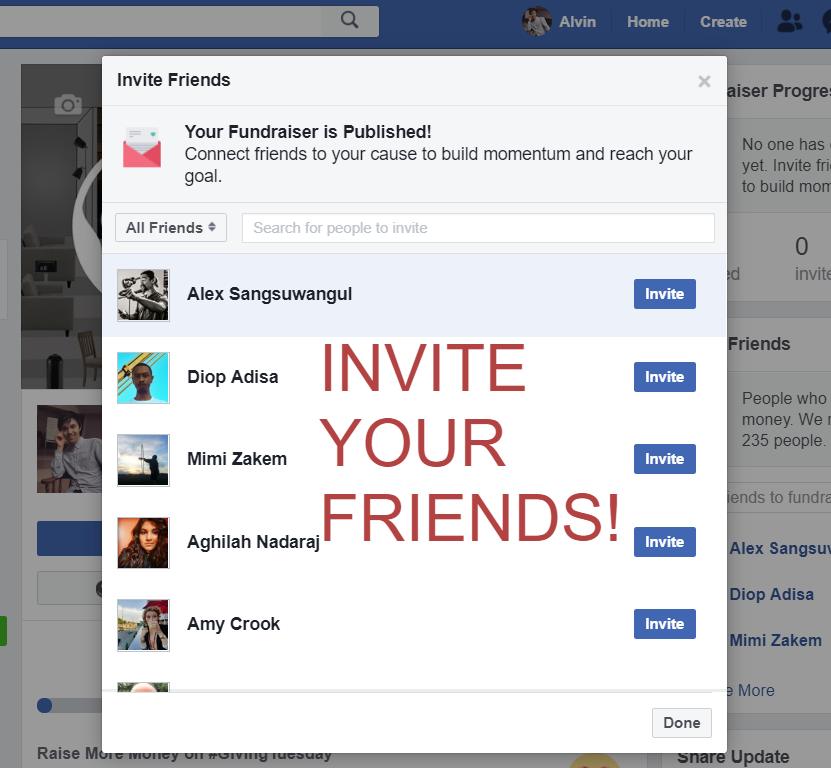The image size is (831, 768).
Task: Click the camera icon on the cover photo
Action: click(68, 104)
